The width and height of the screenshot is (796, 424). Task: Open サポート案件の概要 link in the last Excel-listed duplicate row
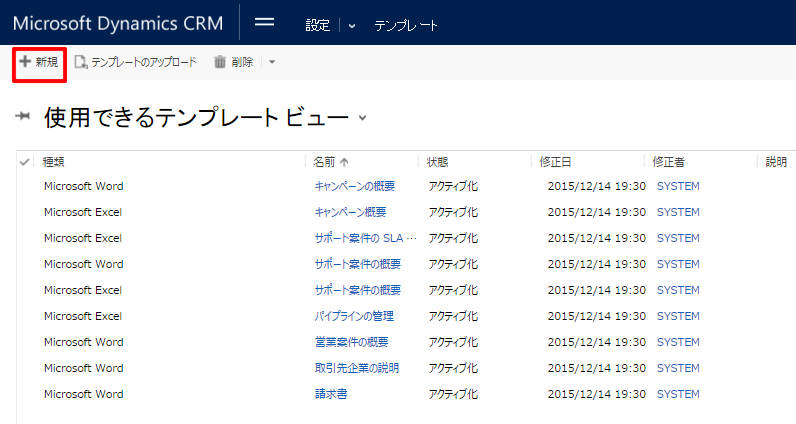[357, 290]
